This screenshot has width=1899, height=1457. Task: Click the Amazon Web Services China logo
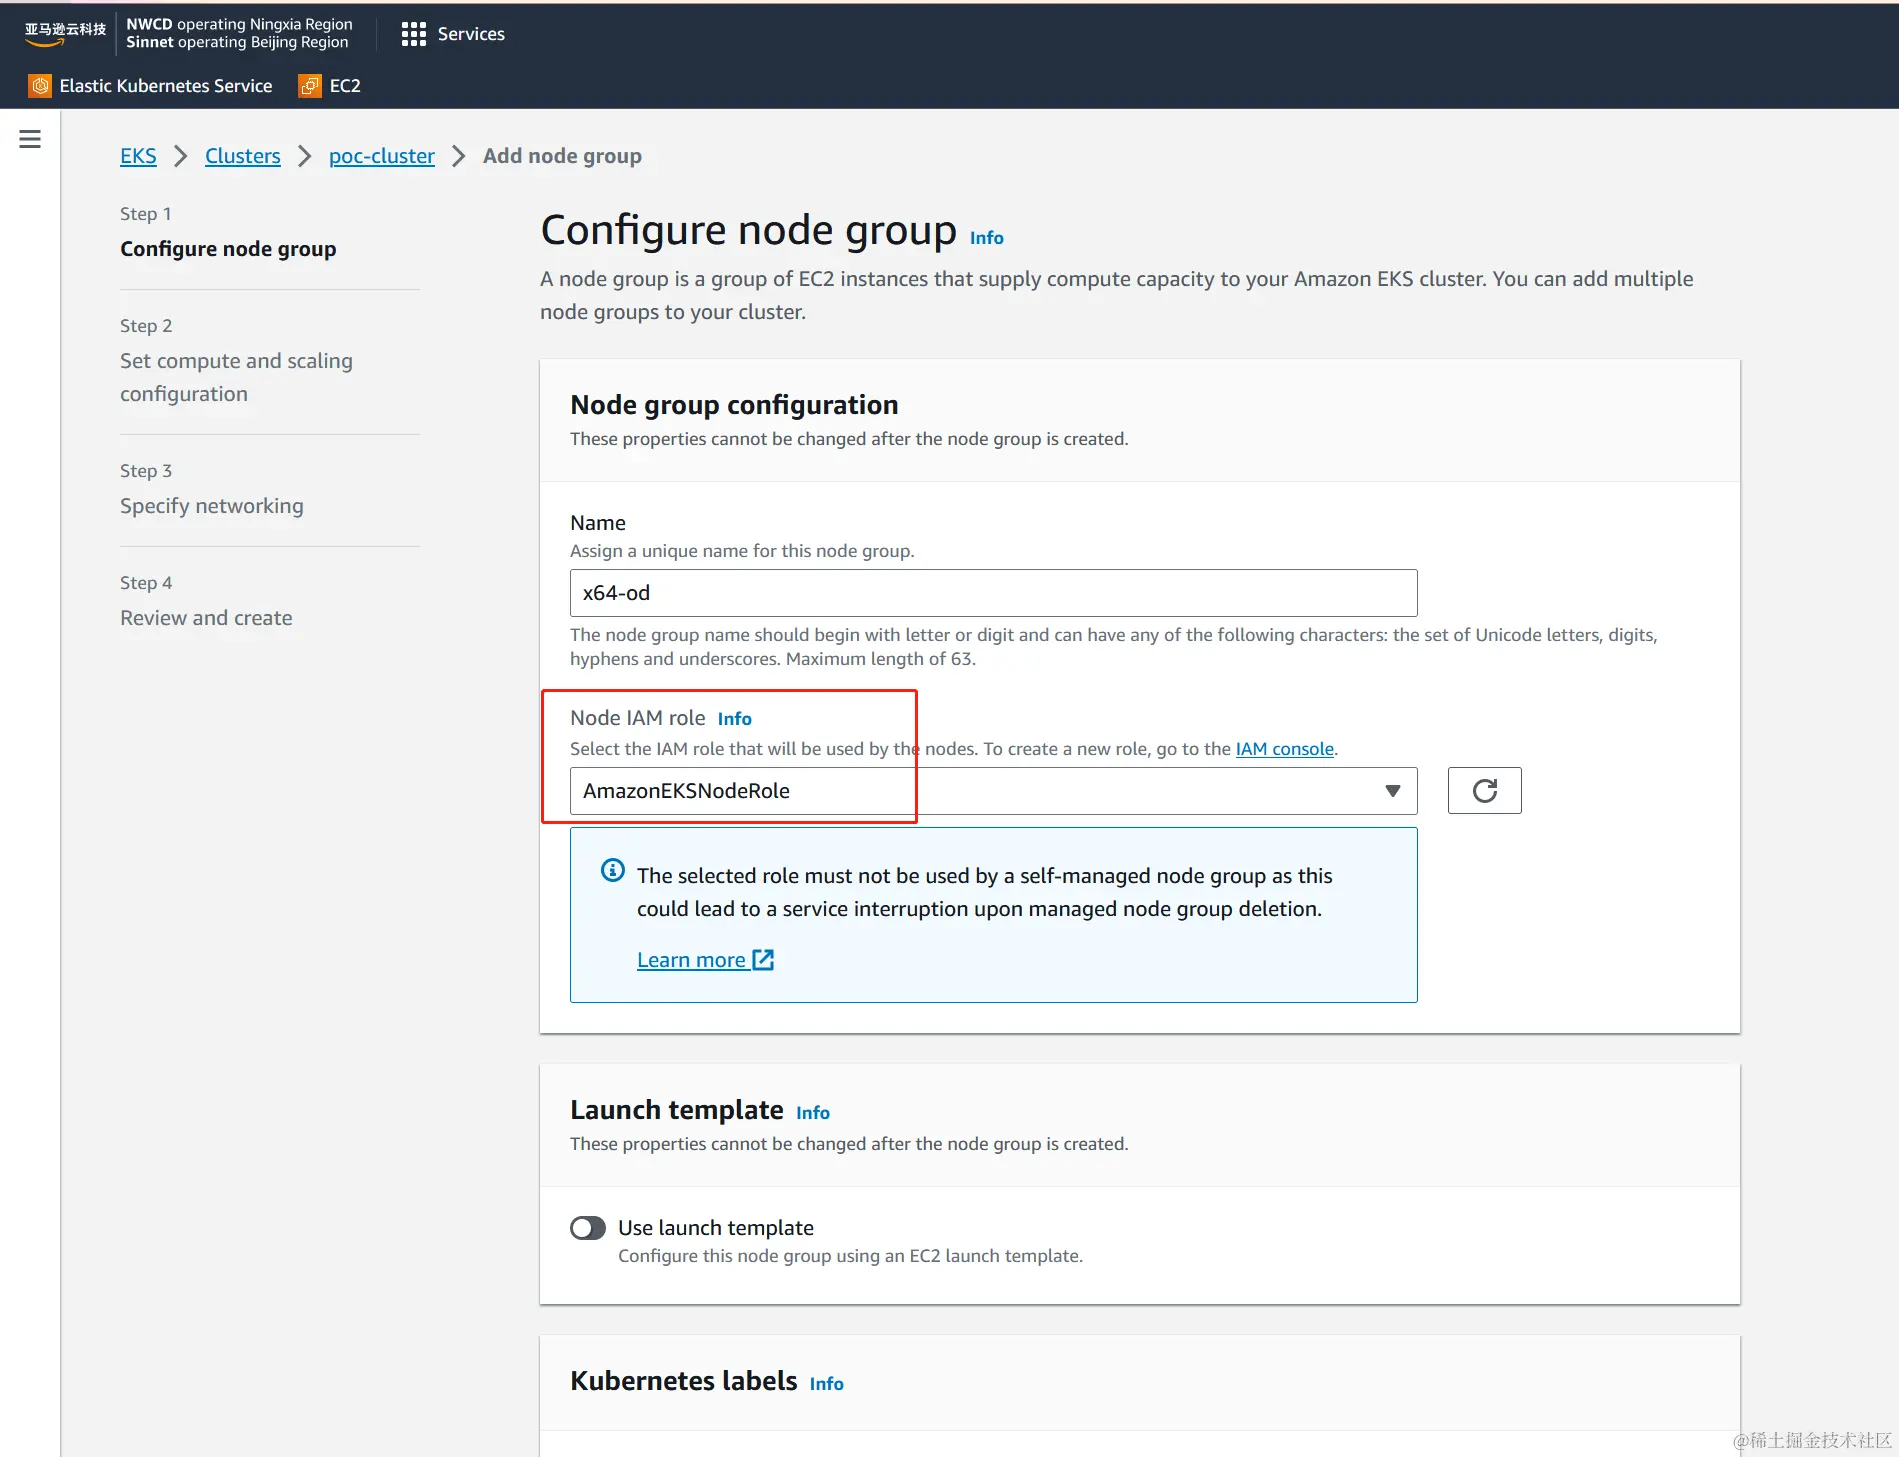coord(65,33)
